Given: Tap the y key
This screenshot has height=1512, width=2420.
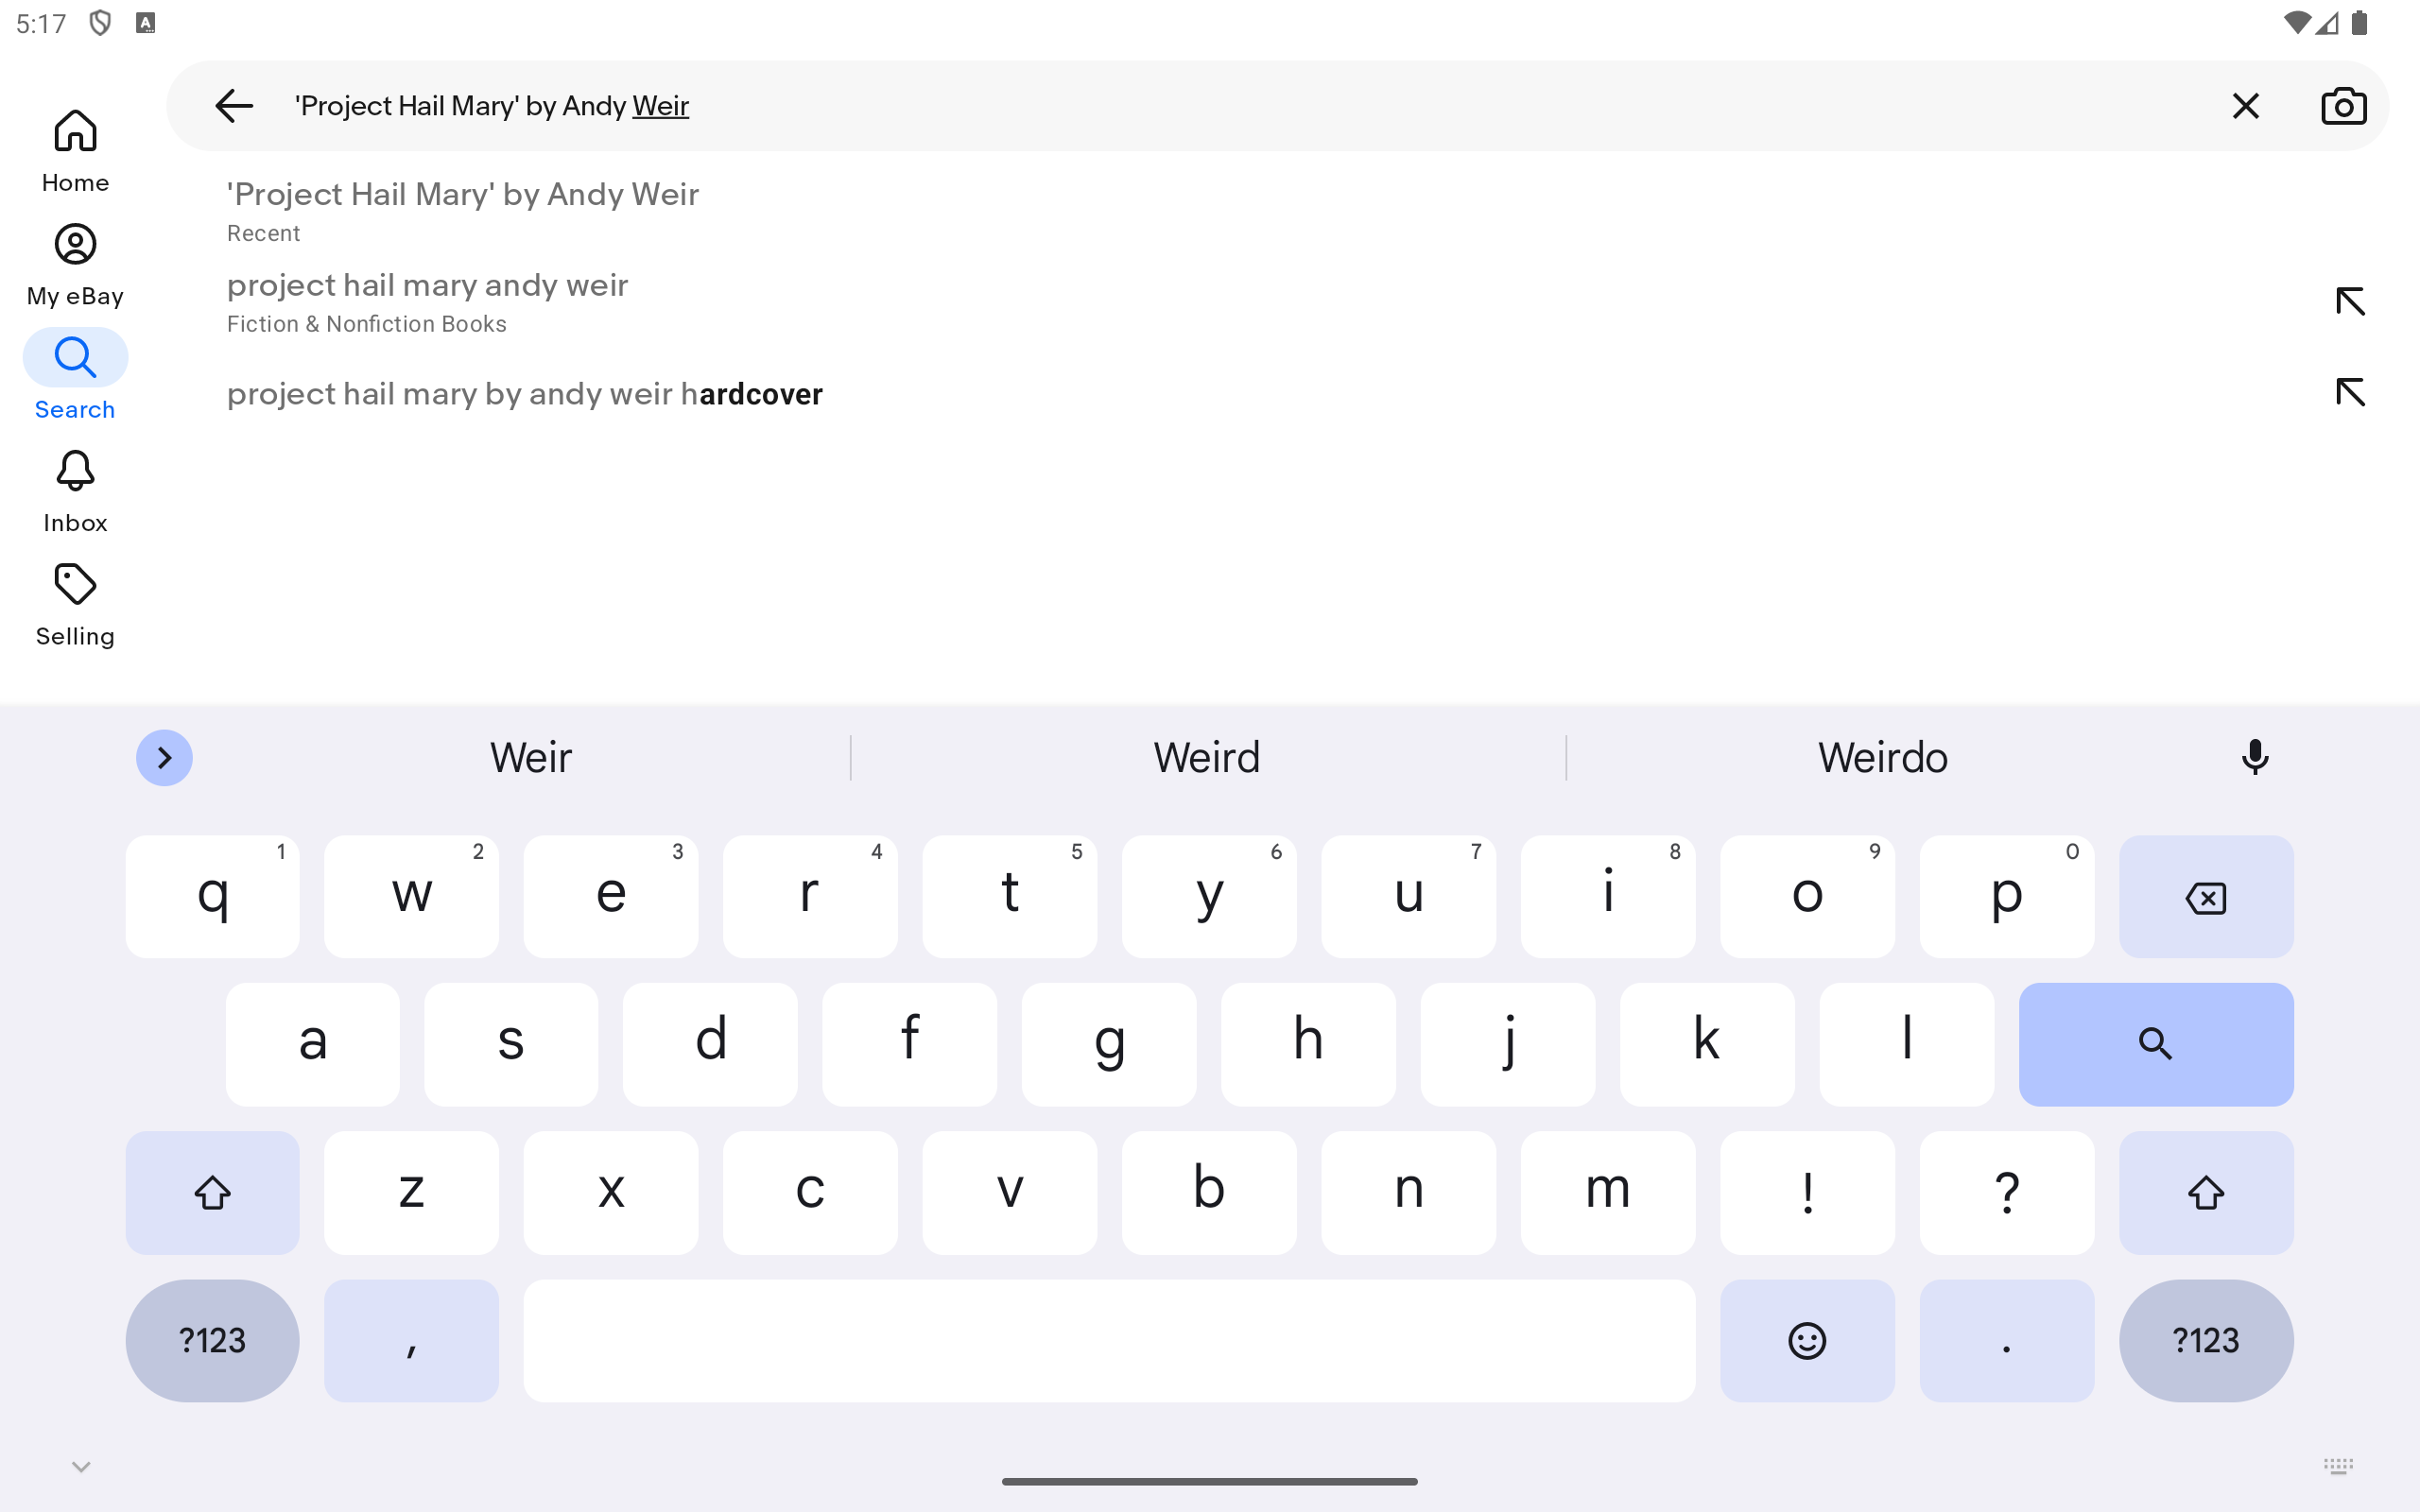Looking at the screenshot, I should 1209,897.
